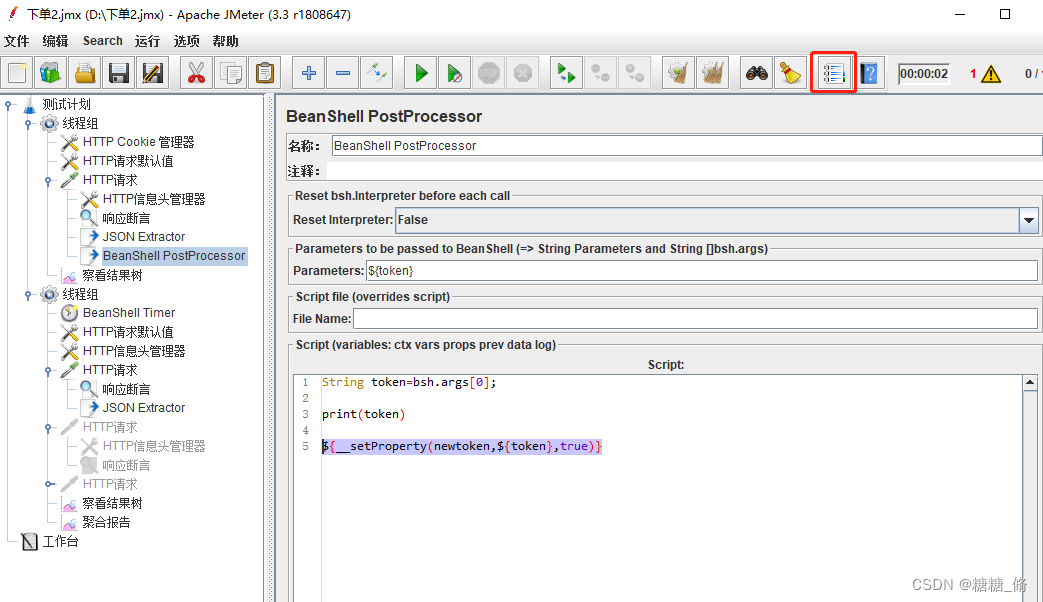
Task: Shutdown all remote engines icon
Action: click(635, 73)
